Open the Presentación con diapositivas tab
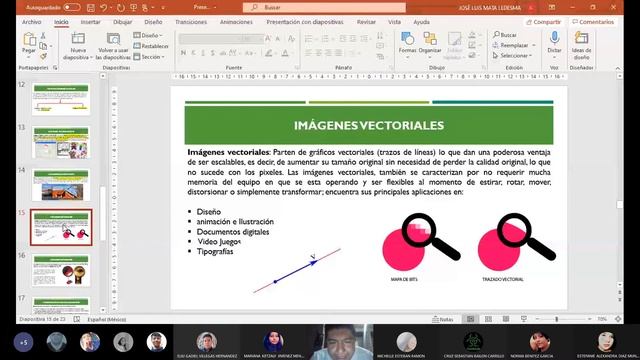This screenshot has width=640, height=360. tap(304, 22)
